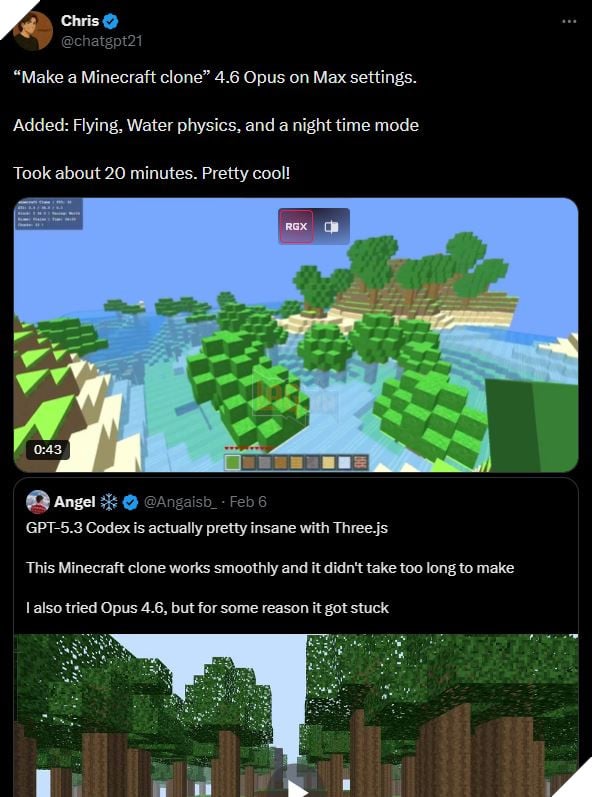
Task: Click the blue verified badge beside Chris
Action: [111, 21]
